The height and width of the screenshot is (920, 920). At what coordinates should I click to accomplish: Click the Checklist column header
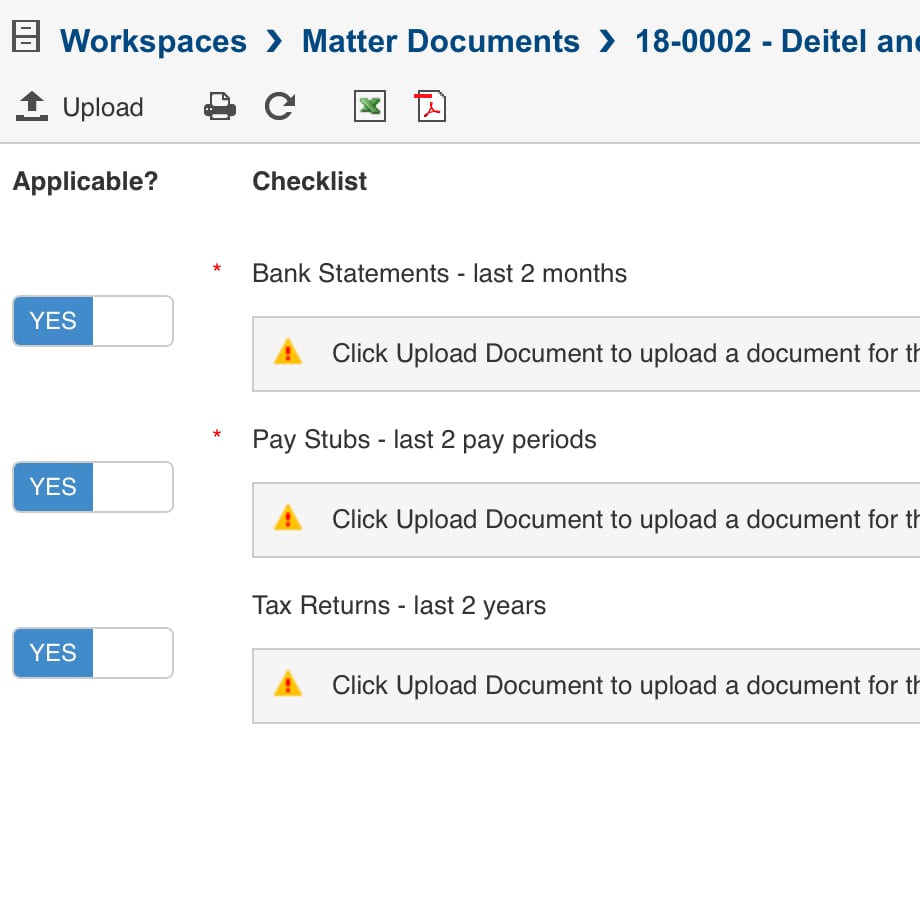coord(309,181)
